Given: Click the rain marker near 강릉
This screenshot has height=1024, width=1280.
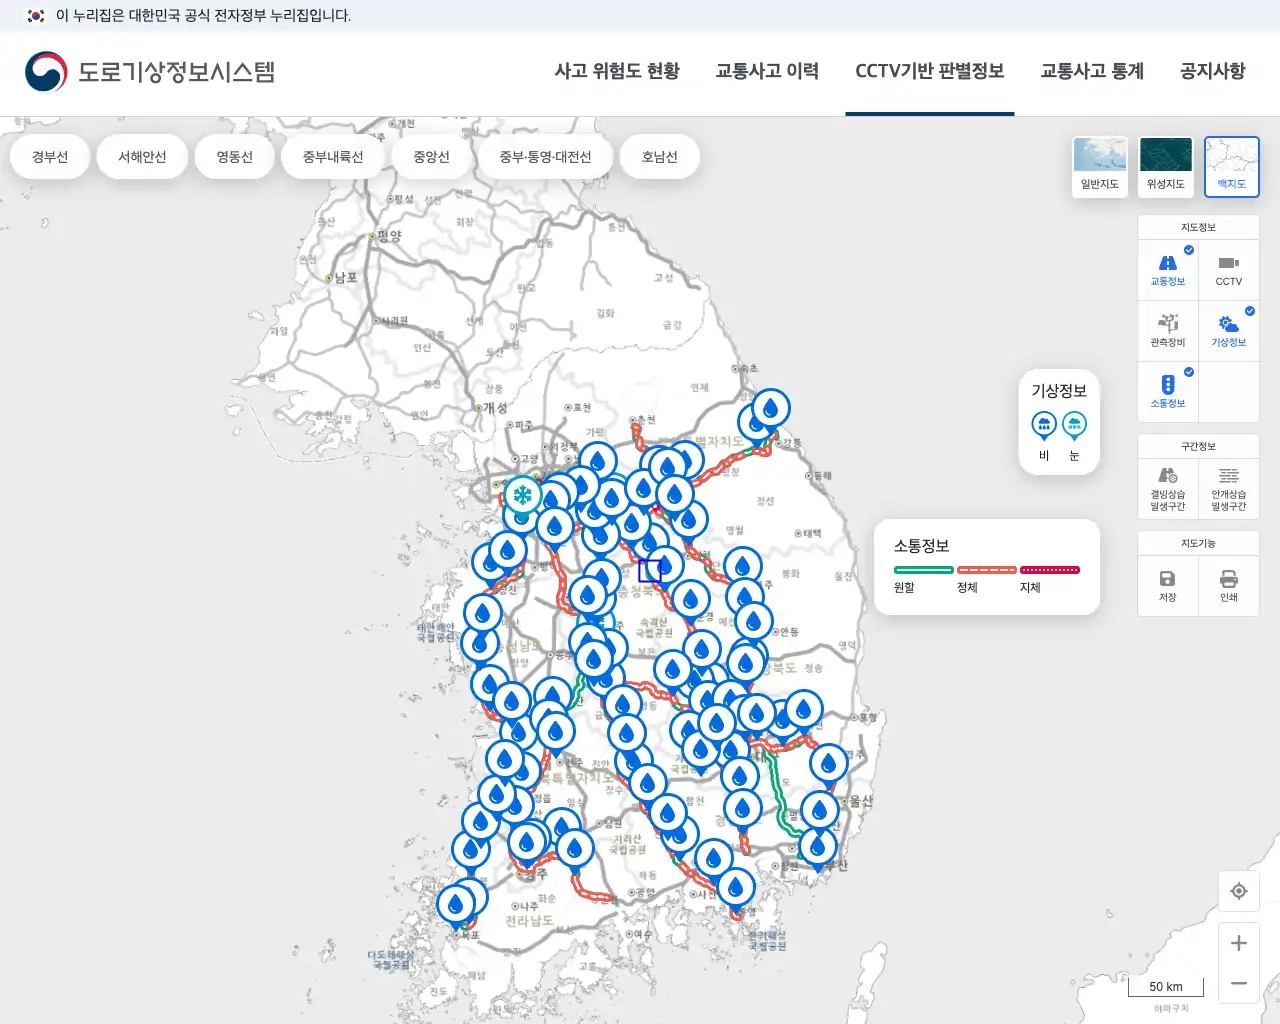Looking at the screenshot, I should (x=770, y=408).
